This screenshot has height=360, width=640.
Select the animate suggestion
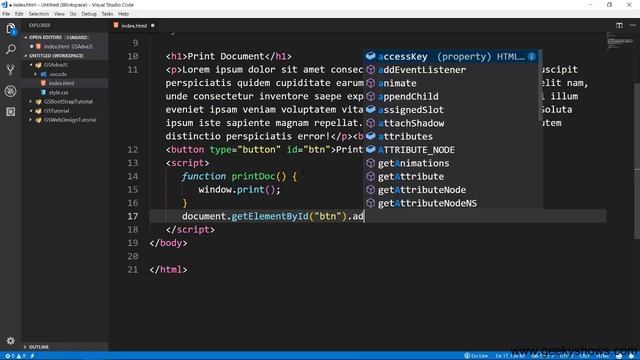coord(451,83)
